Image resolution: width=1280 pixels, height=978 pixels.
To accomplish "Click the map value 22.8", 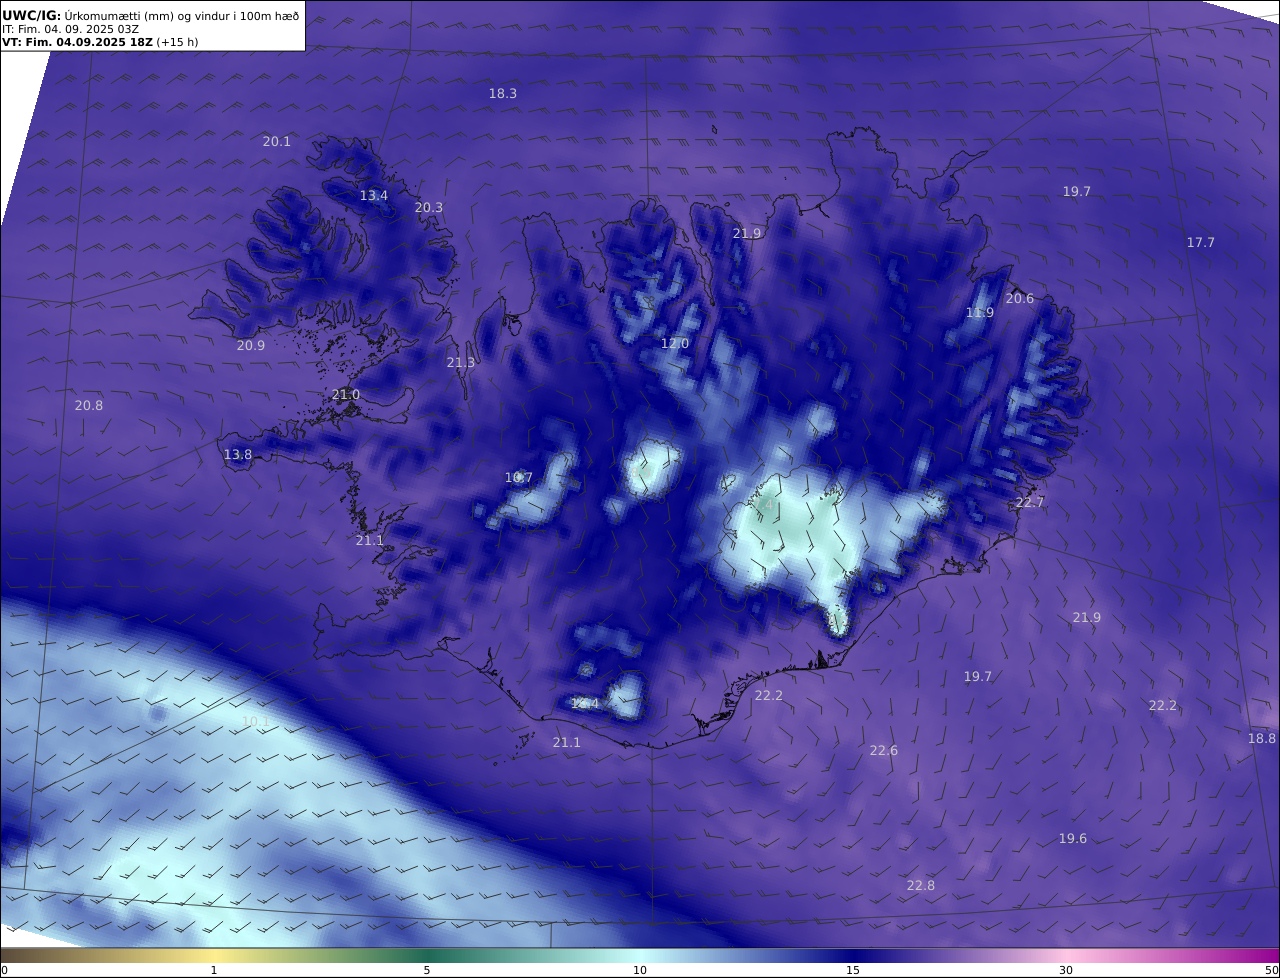I will point(921,885).
